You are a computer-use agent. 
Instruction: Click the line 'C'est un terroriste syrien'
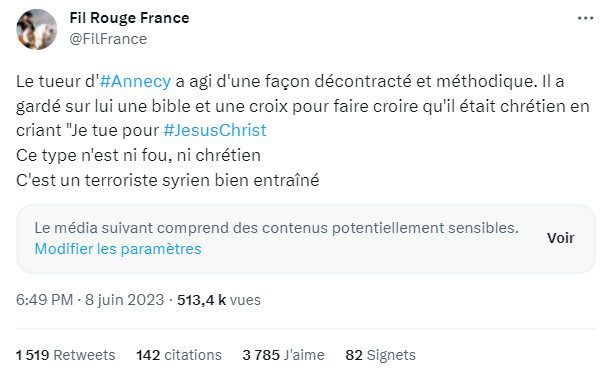tap(168, 180)
